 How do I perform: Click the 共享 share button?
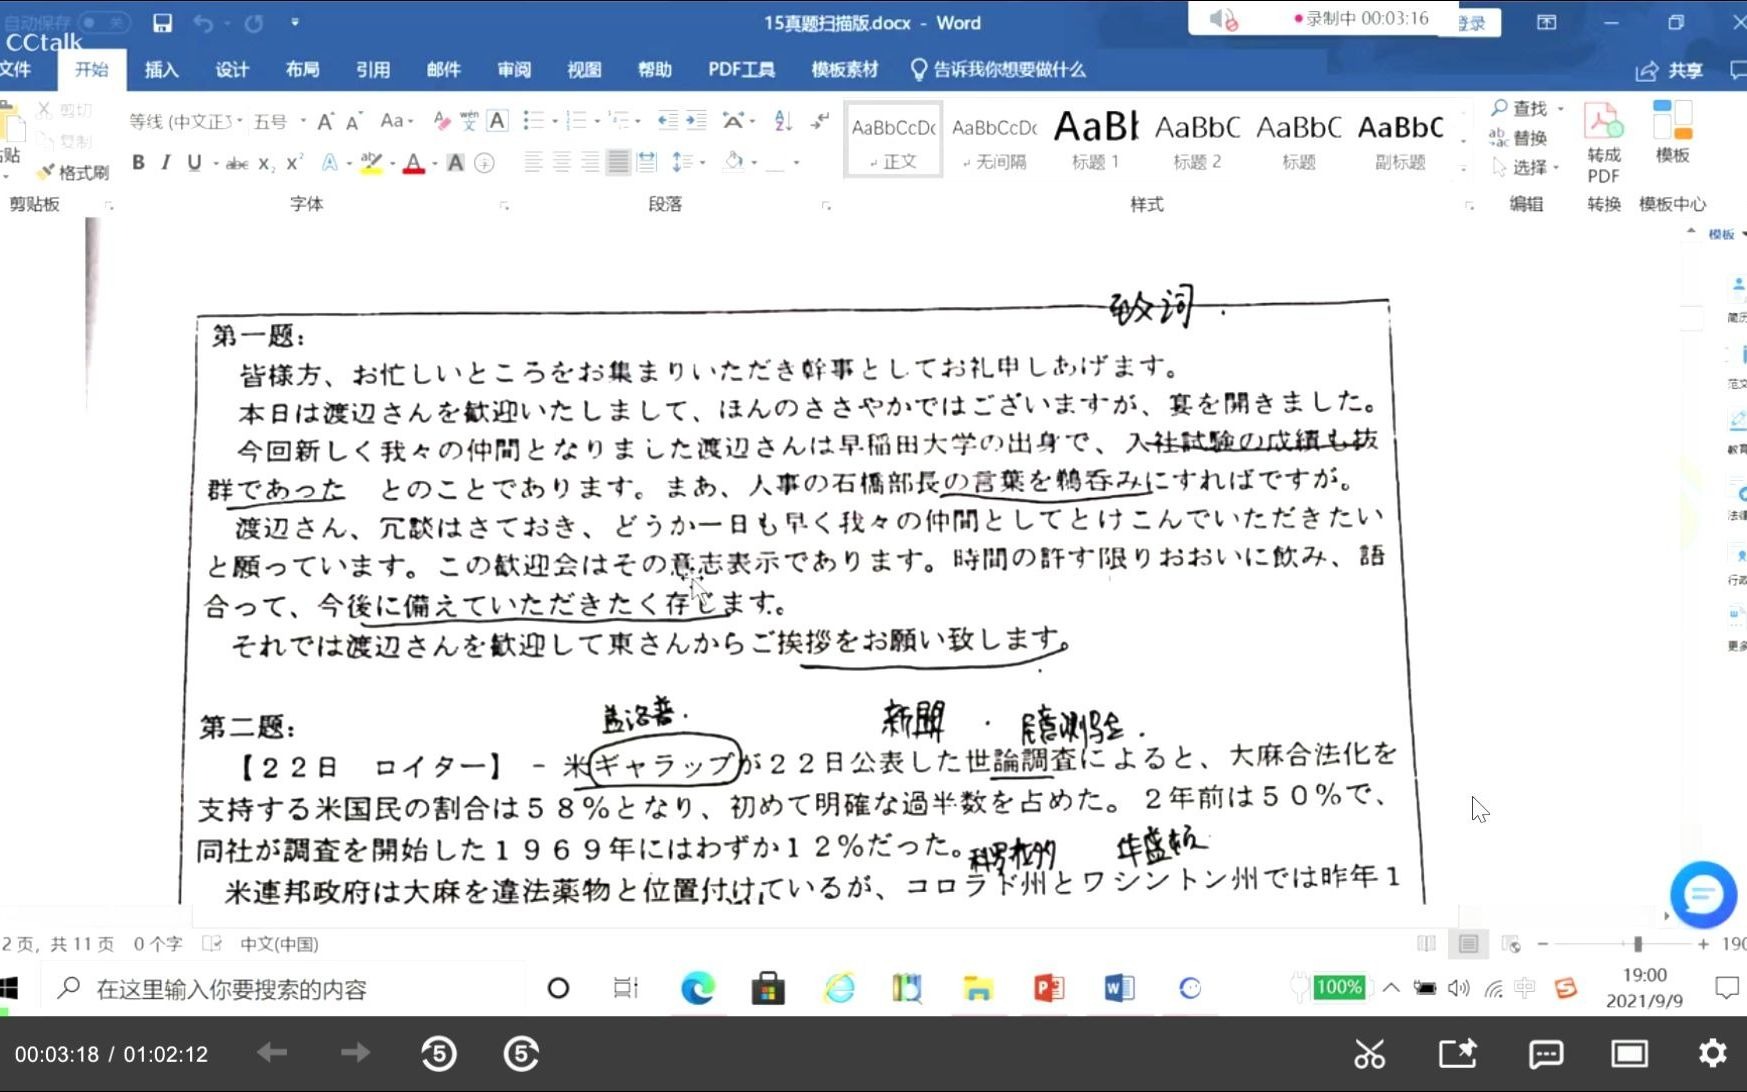point(1669,70)
